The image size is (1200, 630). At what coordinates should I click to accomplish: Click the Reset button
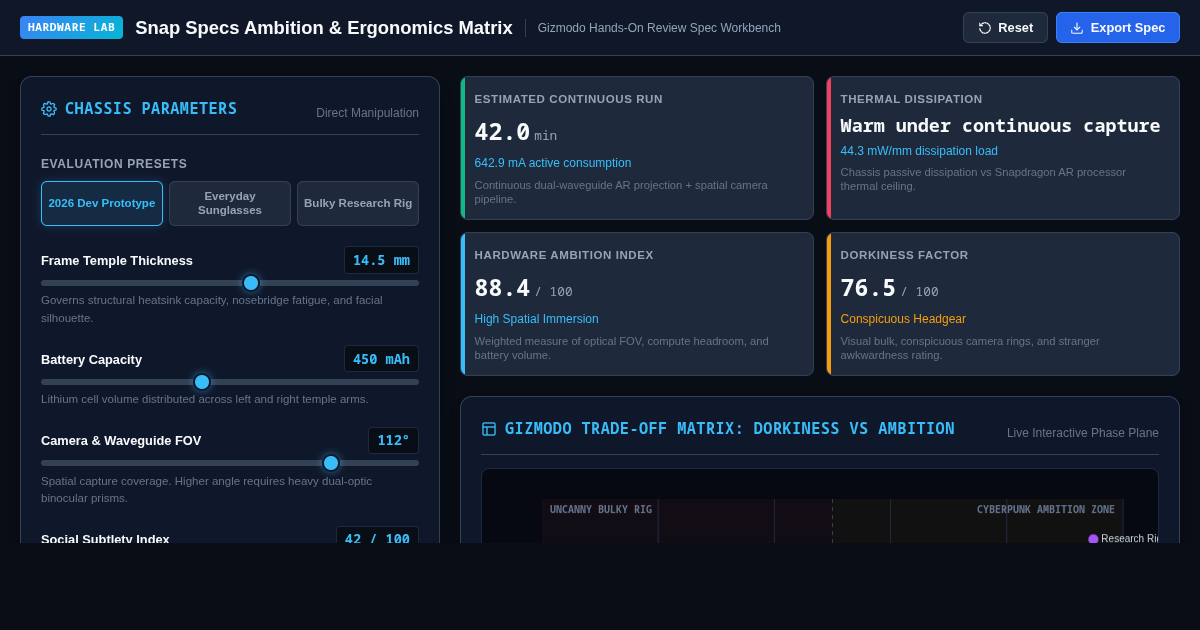[1005, 27]
